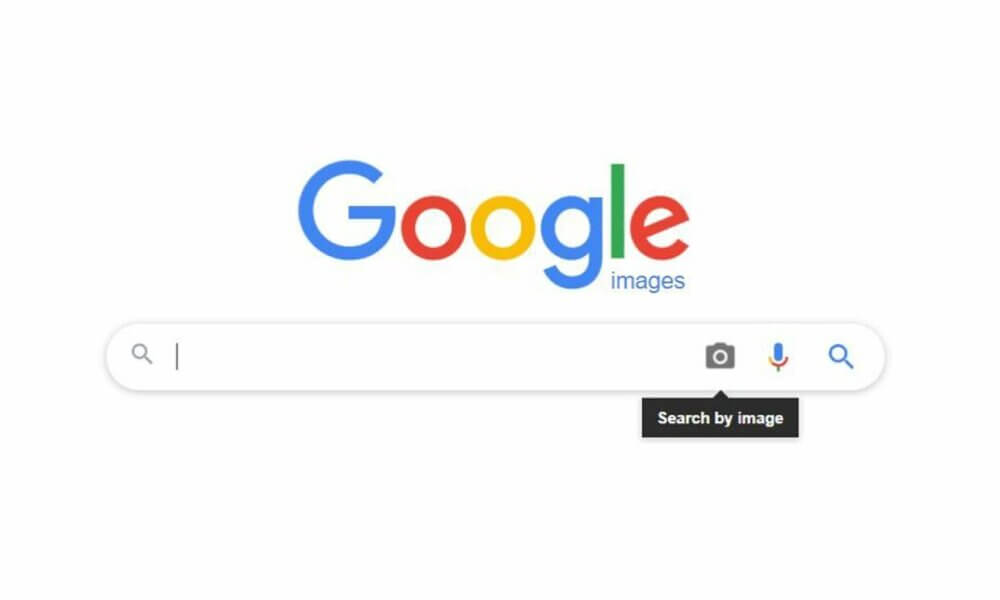
Task: Click the blue capital G logo letter
Action: (x=347, y=210)
